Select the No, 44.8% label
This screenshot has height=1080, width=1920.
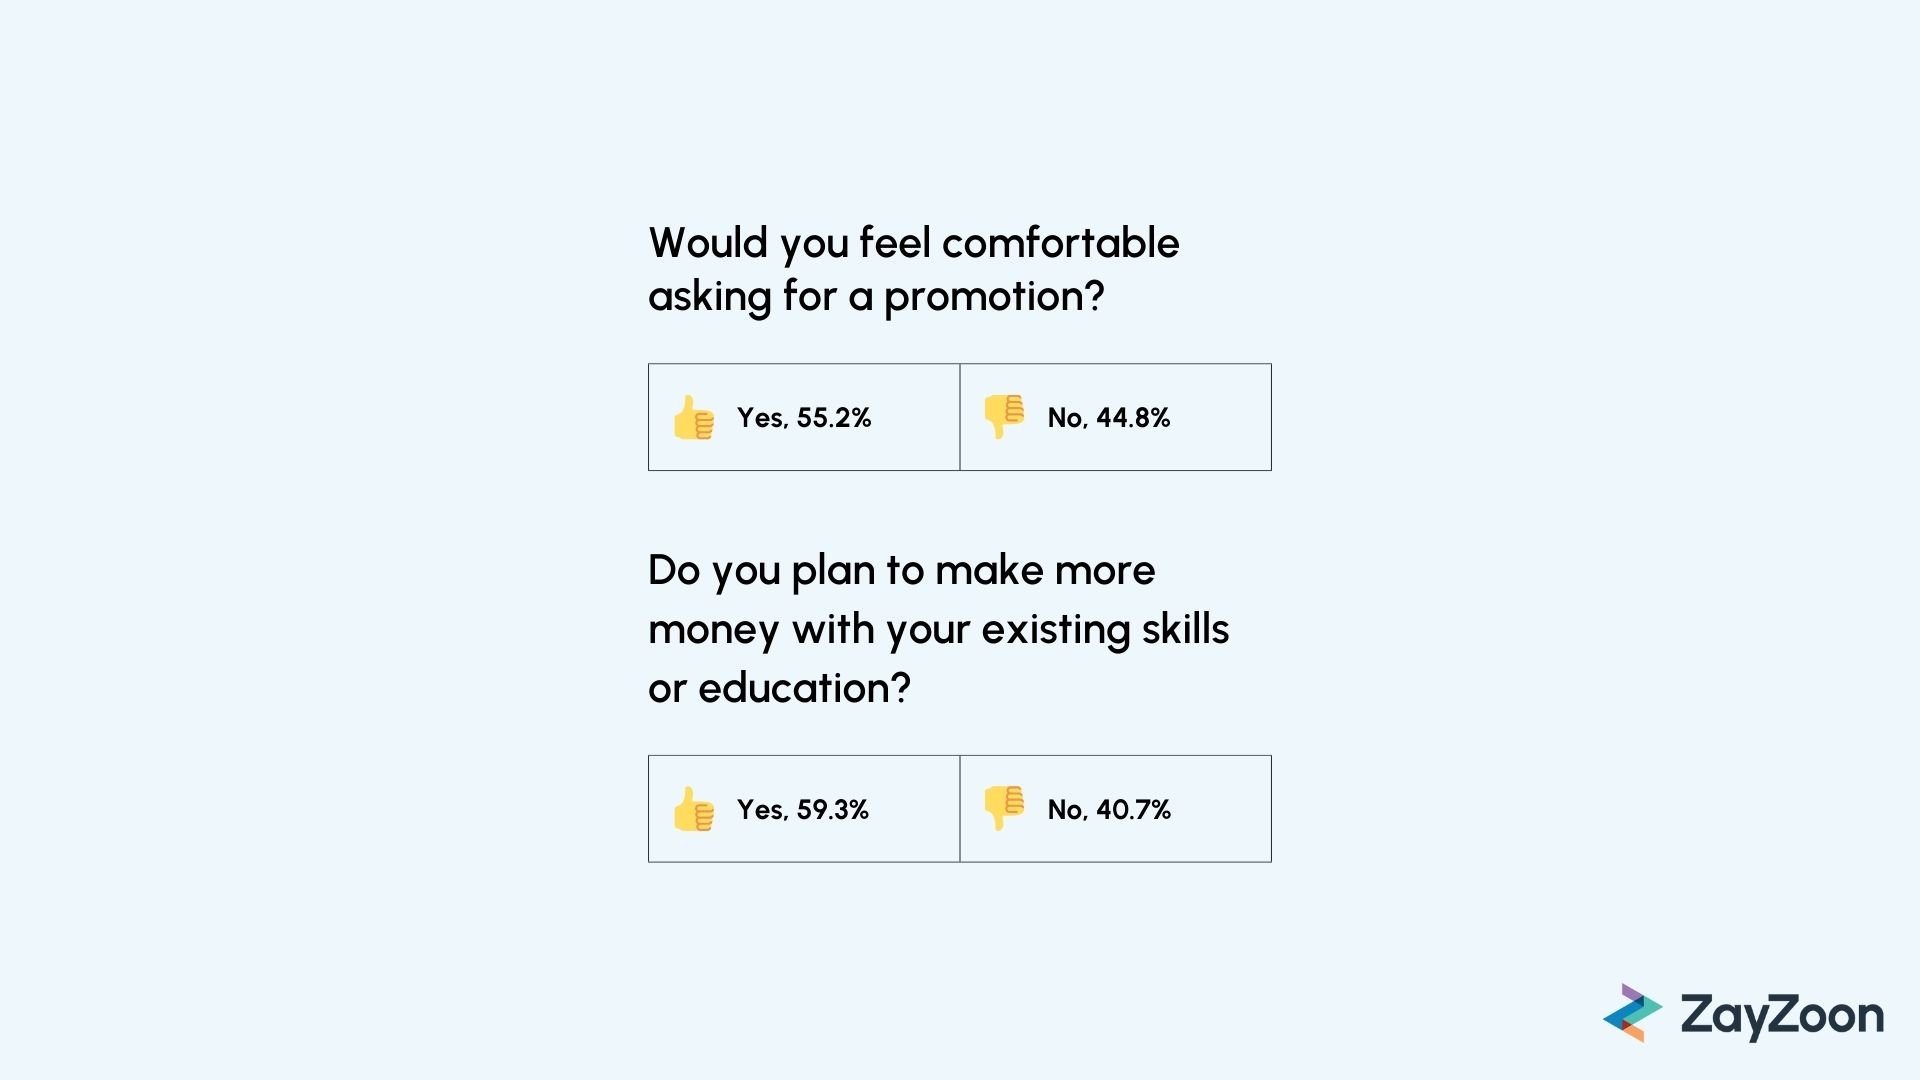coord(1109,418)
